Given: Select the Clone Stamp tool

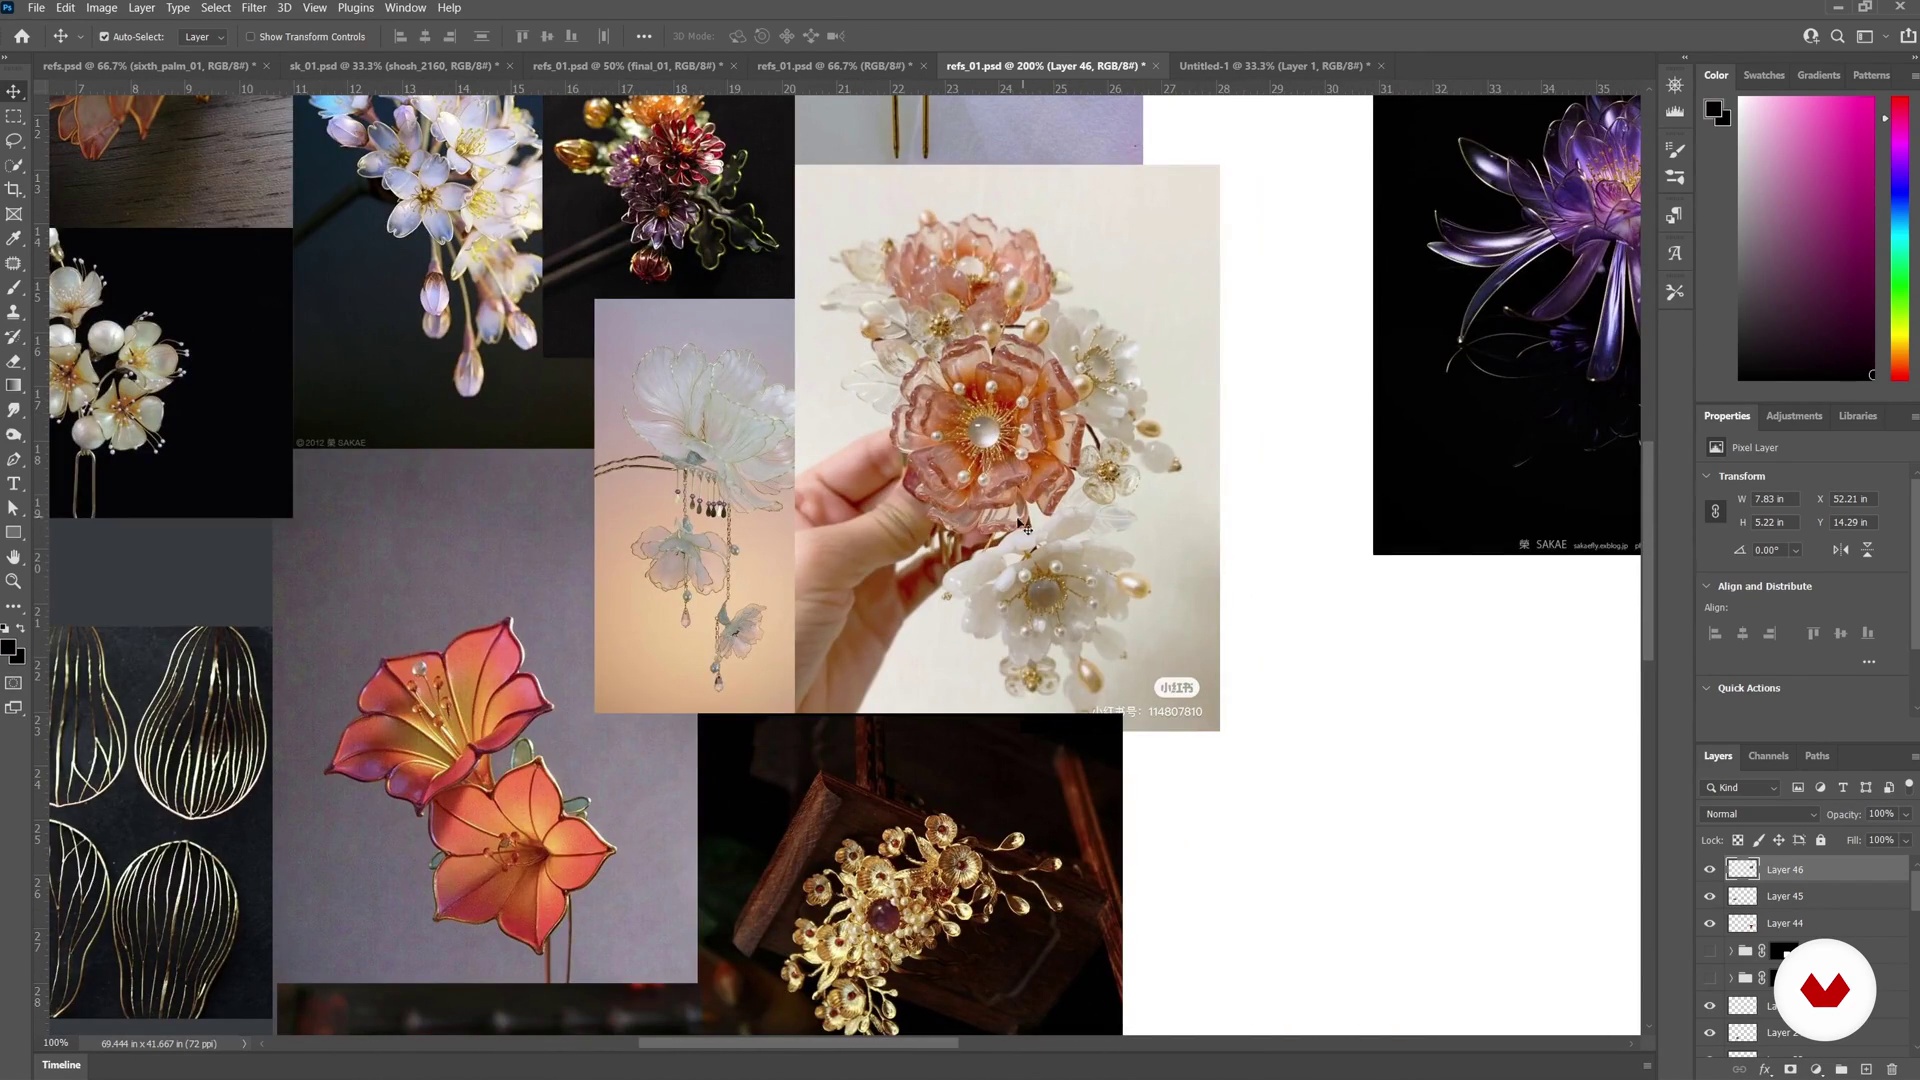Looking at the screenshot, I should click(14, 312).
